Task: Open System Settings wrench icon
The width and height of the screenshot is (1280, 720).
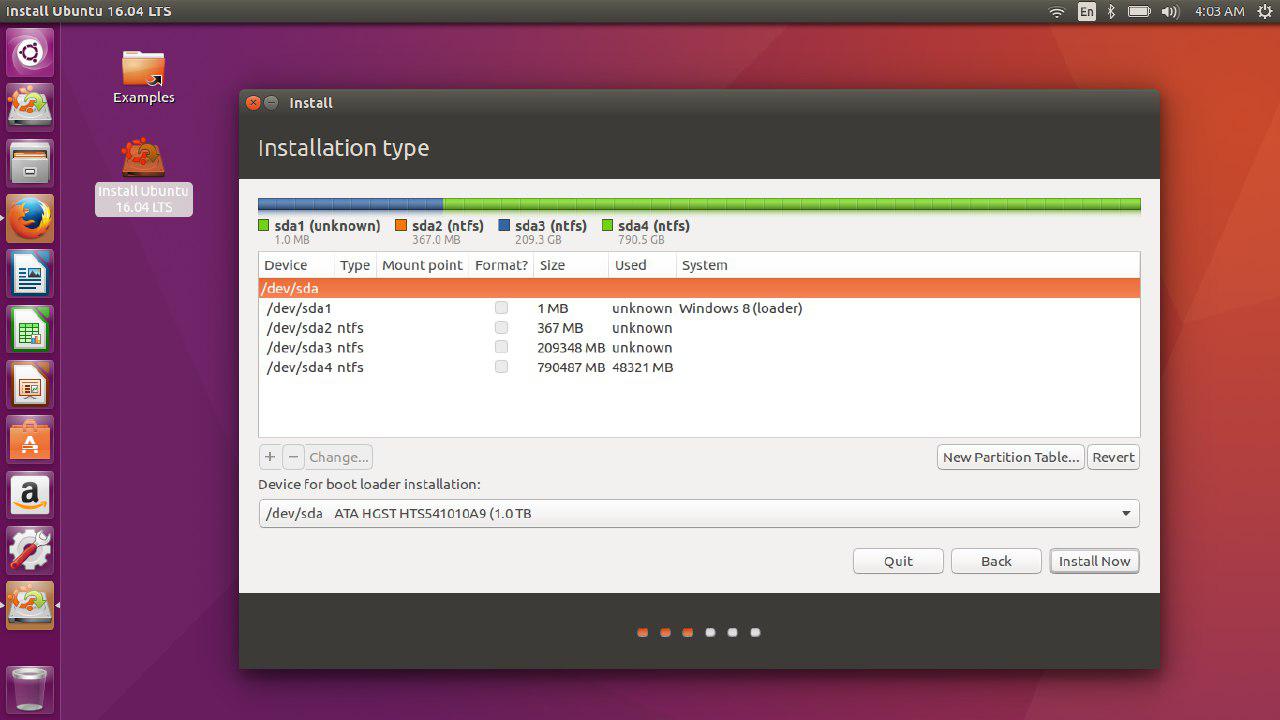Action: [30, 550]
